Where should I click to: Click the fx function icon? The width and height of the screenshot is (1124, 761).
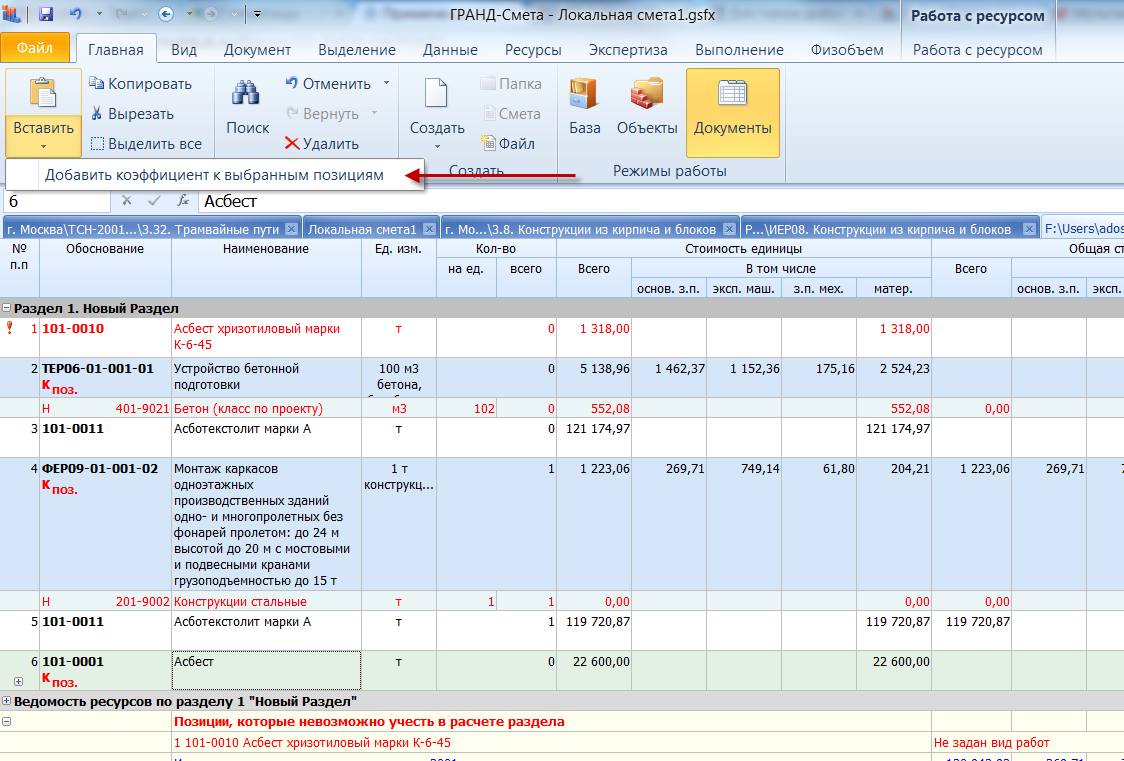(183, 201)
